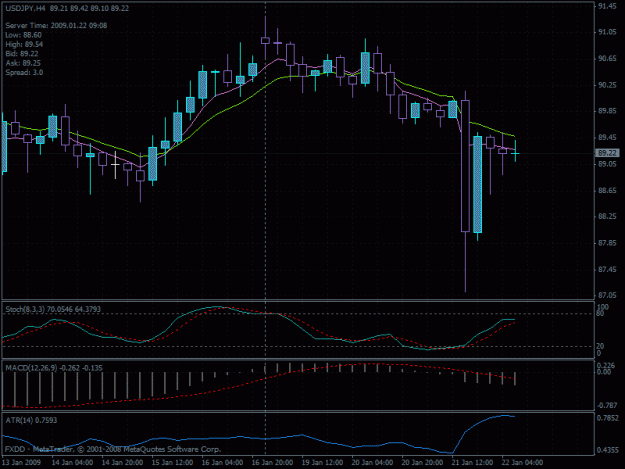Screen dimensions: 625x469
Task: Click the tall purple bearish candle with the lowest wick
Action: coord(465,166)
